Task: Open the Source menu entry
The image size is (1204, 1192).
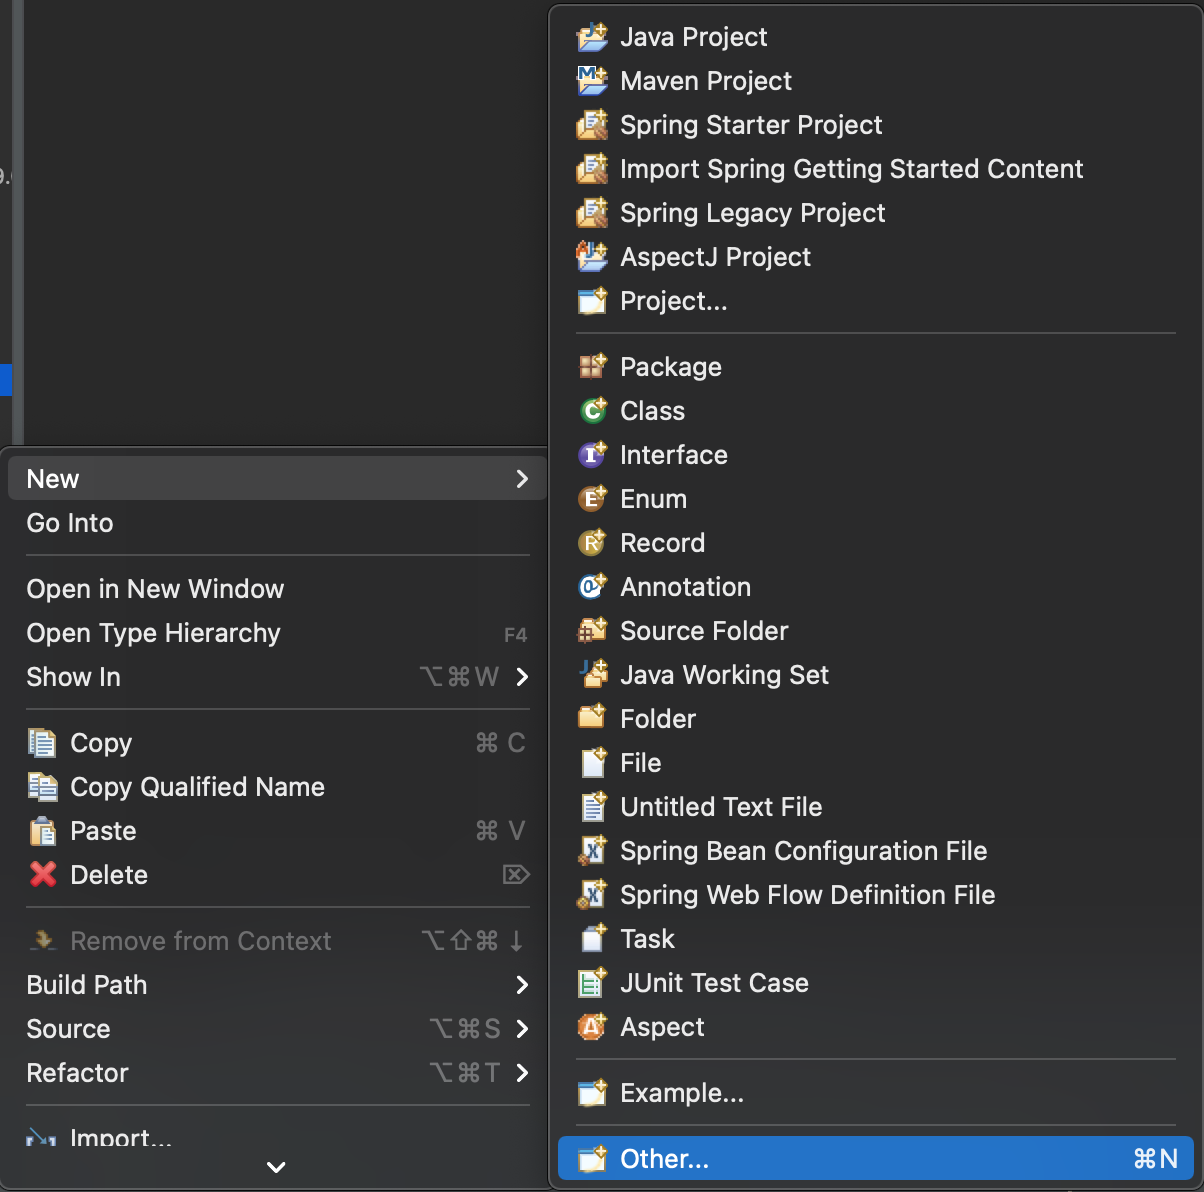Action: click(x=277, y=1029)
